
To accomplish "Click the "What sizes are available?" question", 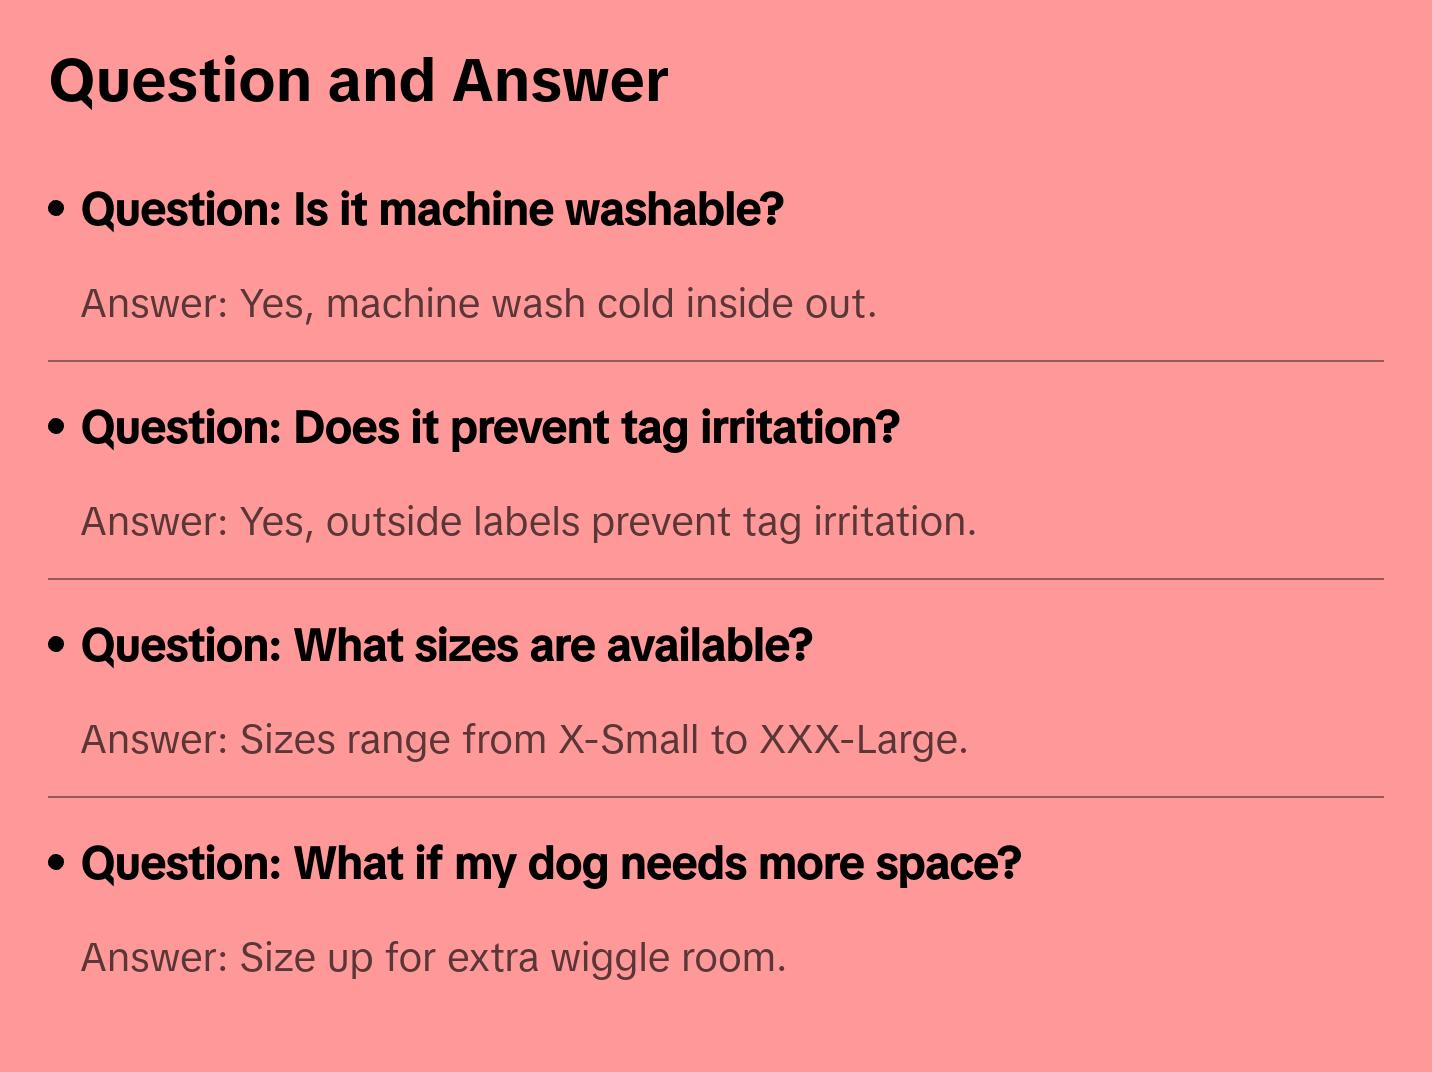I will coord(446,646).
